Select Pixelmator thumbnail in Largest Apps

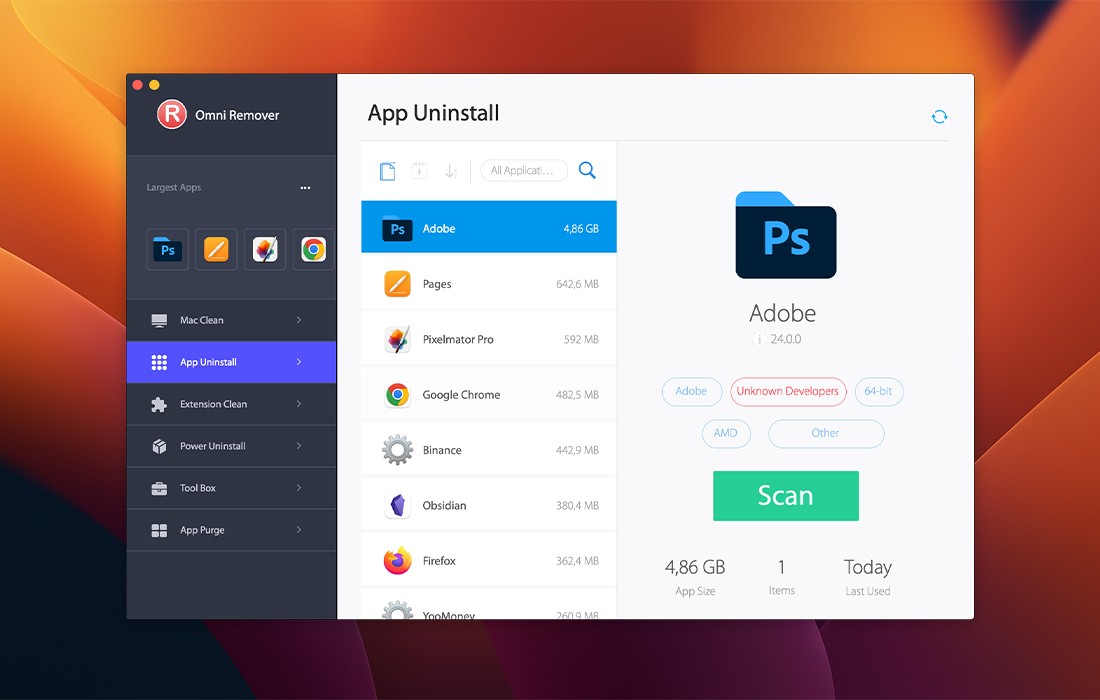pos(265,249)
